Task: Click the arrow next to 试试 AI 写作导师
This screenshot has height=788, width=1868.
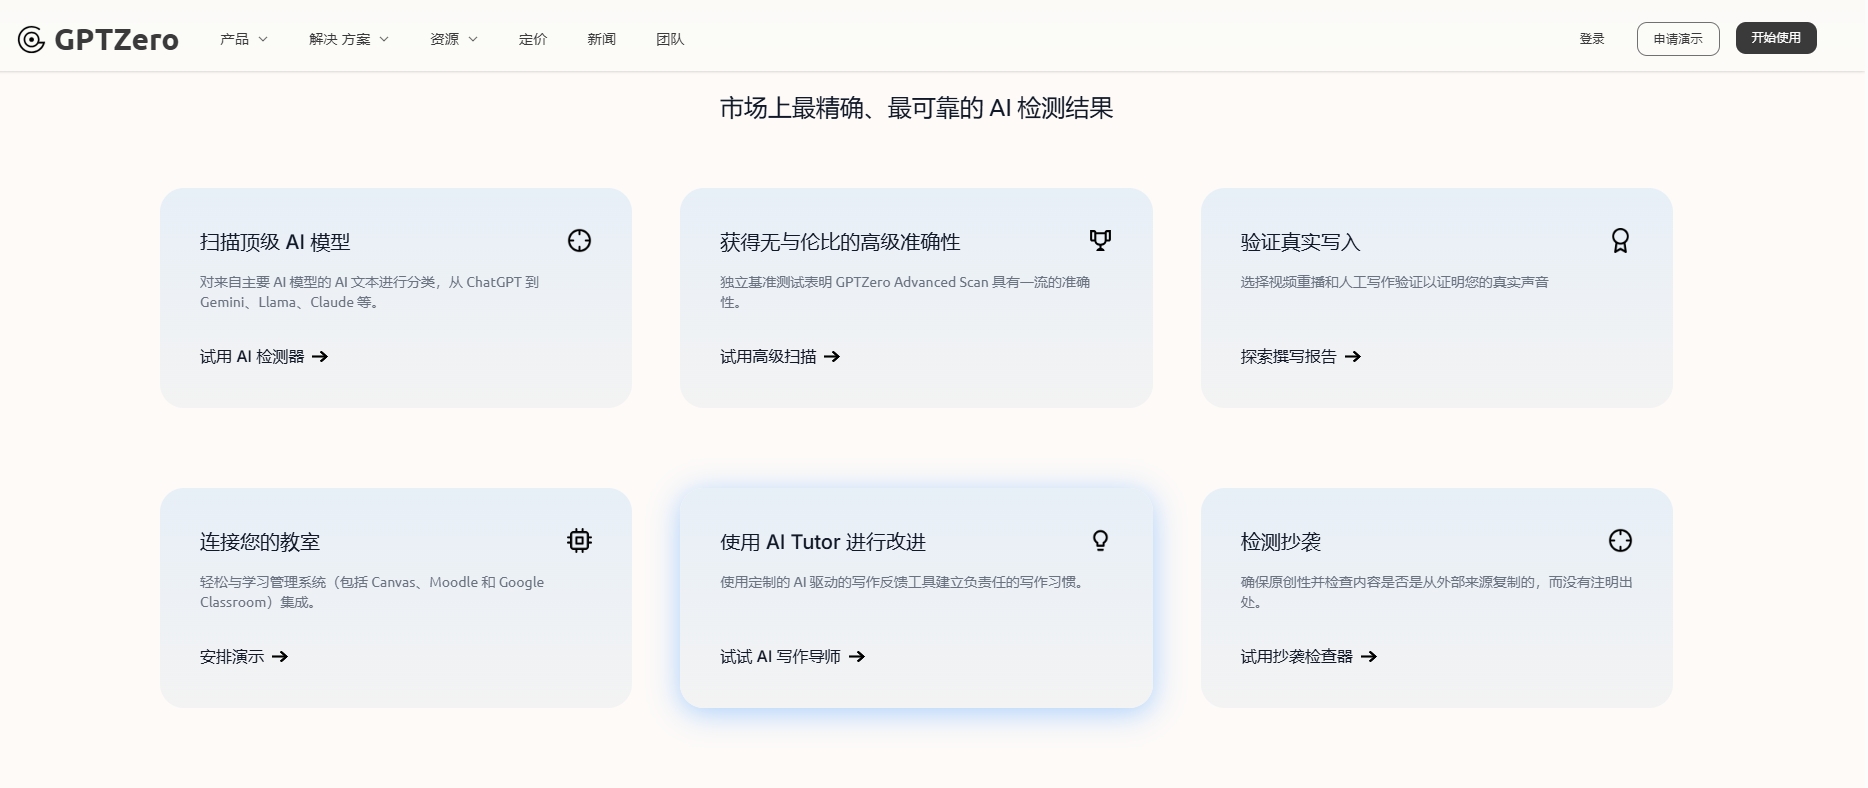Action: pyautogui.click(x=857, y=657)
